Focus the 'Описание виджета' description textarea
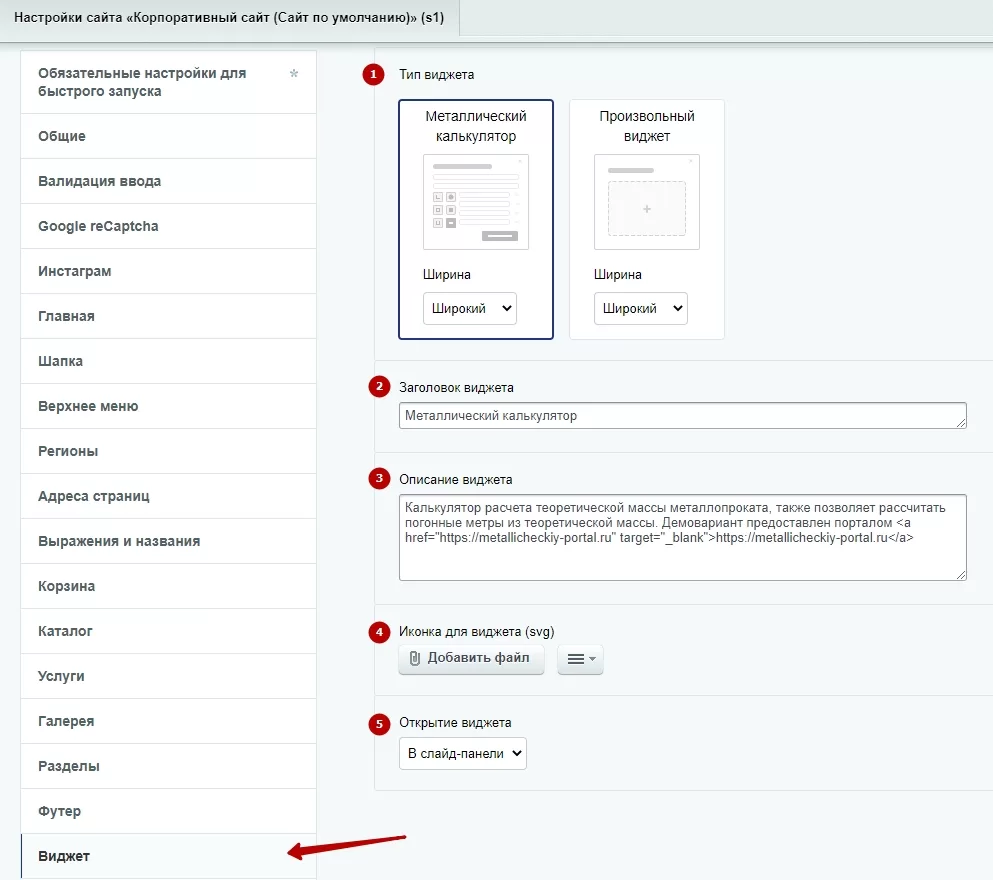Viewport: 993px width, 880px height. (x=683, y=537)
